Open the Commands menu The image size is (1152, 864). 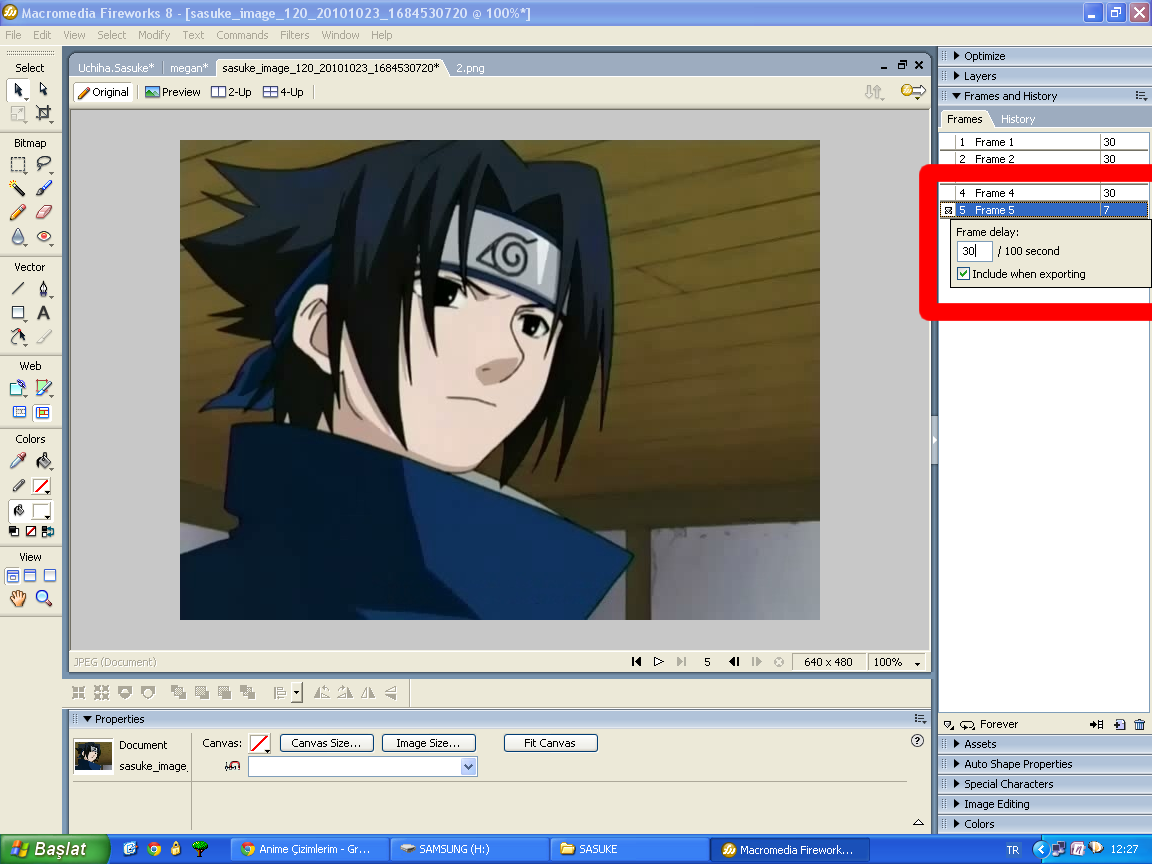click(242, 35)
